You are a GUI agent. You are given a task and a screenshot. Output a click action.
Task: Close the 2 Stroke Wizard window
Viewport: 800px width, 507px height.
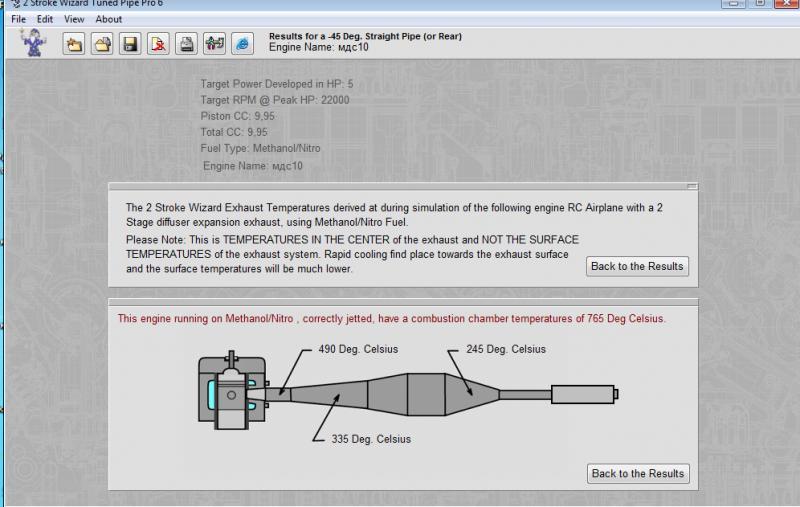788,3
